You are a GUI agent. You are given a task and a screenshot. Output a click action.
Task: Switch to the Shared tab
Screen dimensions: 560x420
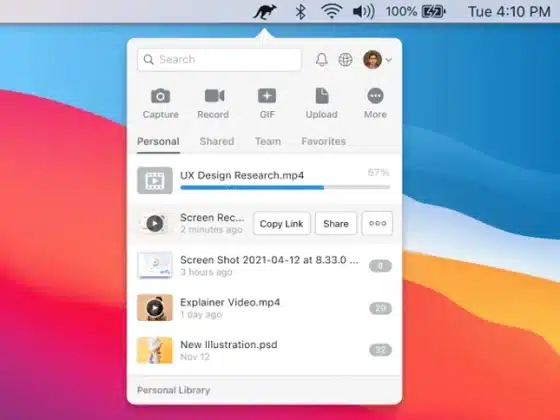pos(217,141)
